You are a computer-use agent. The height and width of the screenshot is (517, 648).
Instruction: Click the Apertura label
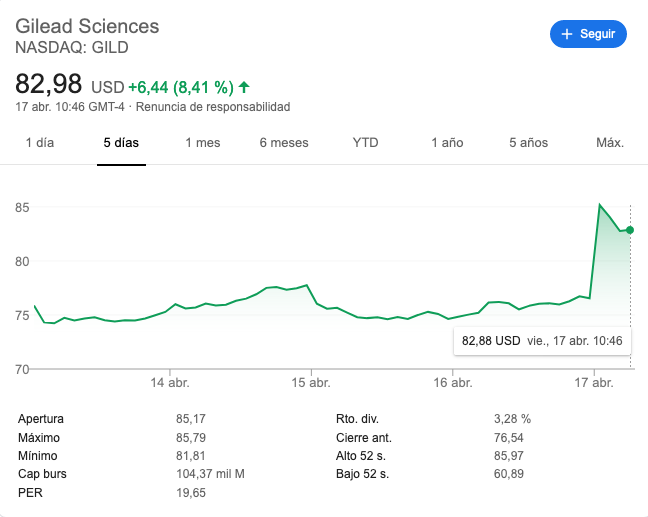41,419
